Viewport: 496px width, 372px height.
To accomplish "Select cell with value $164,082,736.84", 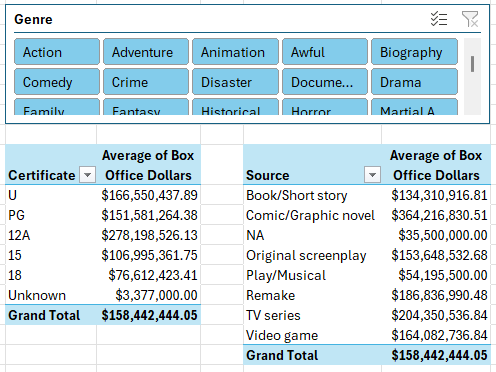I will 436,335.
